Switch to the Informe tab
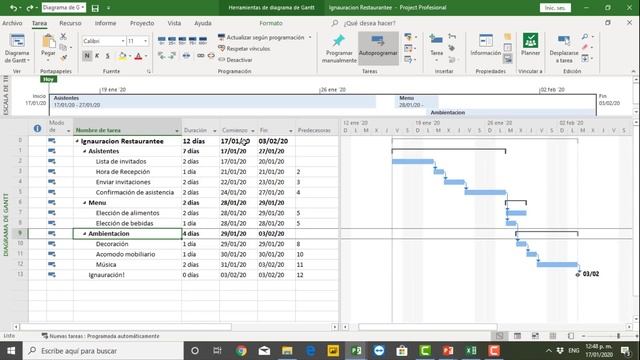This screenshot has height=360, width=640. (x=105, y=23)
